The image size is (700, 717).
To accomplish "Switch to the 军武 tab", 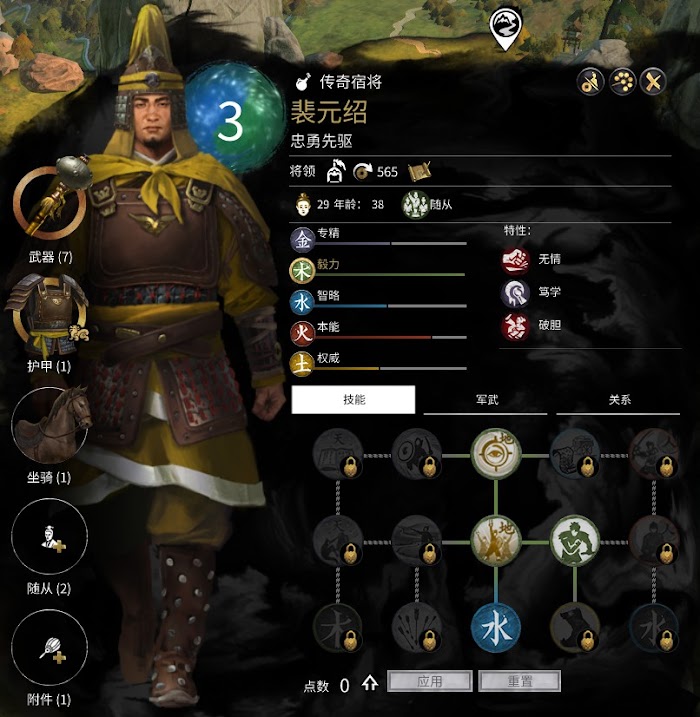I will tap(486, 400).
